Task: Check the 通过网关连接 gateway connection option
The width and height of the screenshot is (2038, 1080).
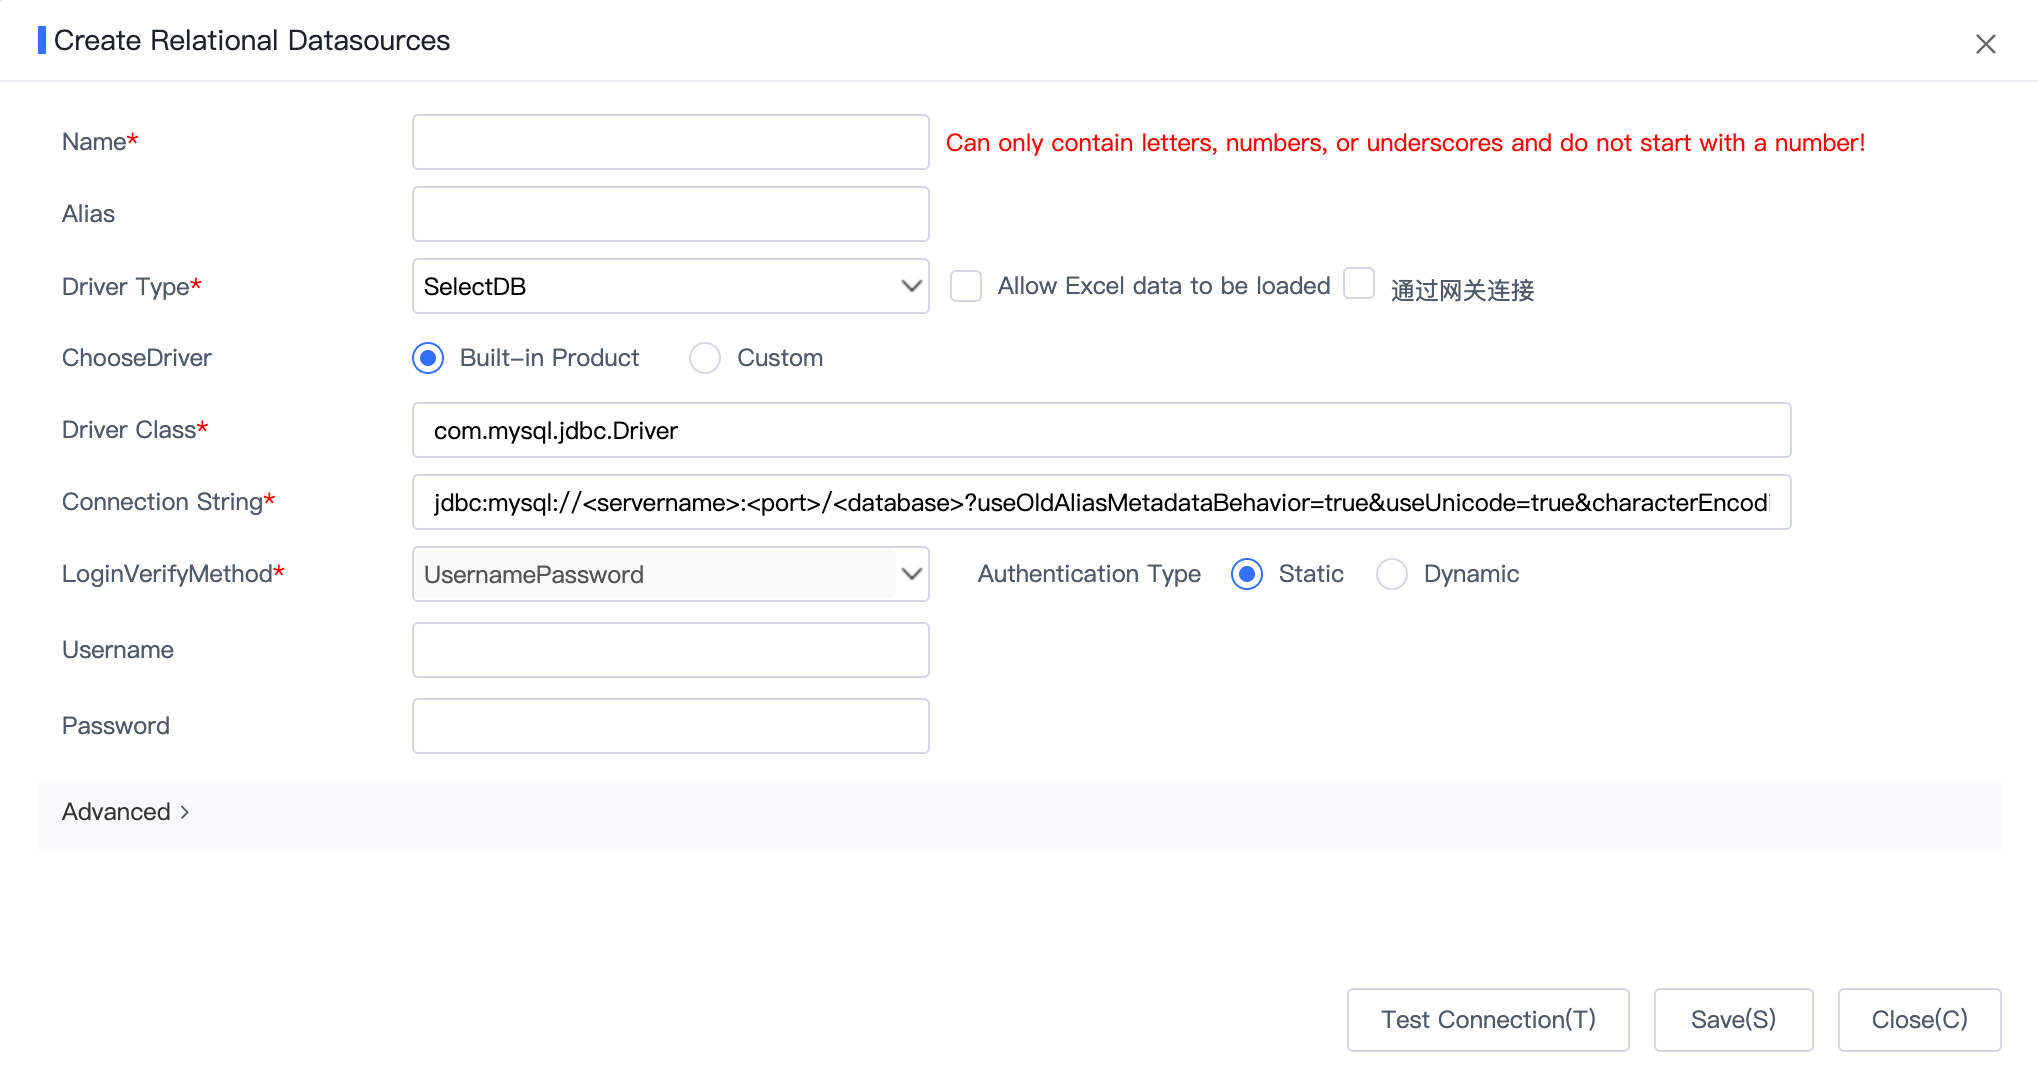Action: click(x=1359, y=284)
